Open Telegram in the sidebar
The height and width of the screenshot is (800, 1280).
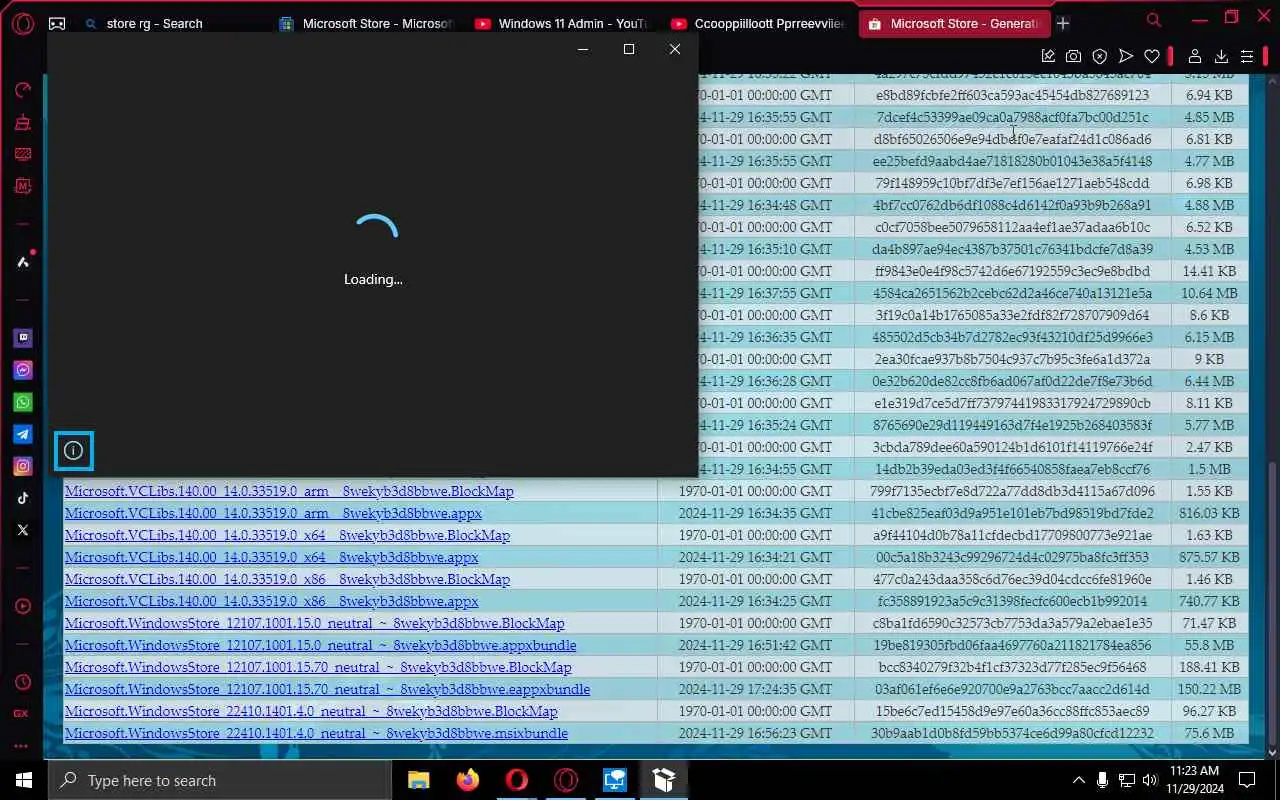pyautogui.click(x=22, y=434)
